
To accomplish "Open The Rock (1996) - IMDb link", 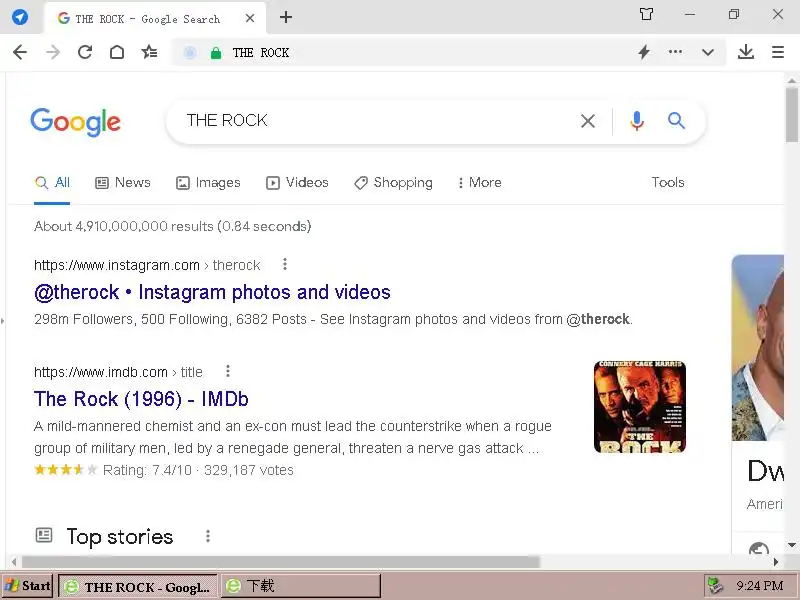I will tap(141, 399).
